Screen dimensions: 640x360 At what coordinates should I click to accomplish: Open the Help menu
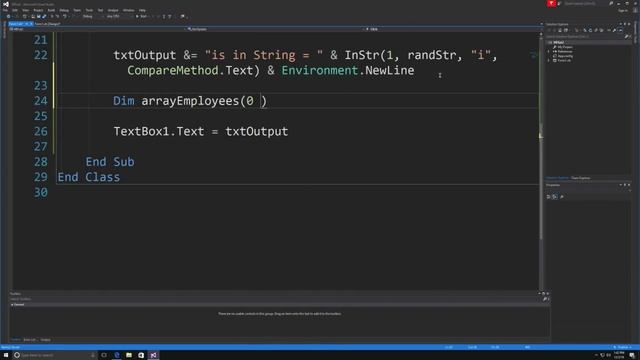tap(142, 10)
